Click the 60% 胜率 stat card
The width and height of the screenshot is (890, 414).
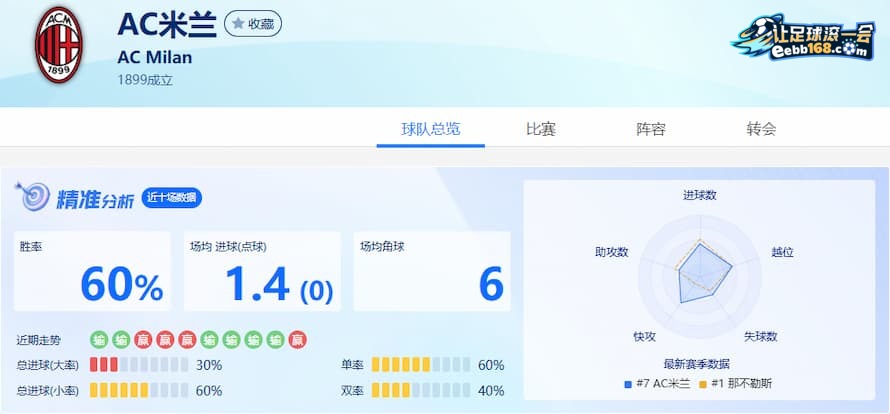92,272
